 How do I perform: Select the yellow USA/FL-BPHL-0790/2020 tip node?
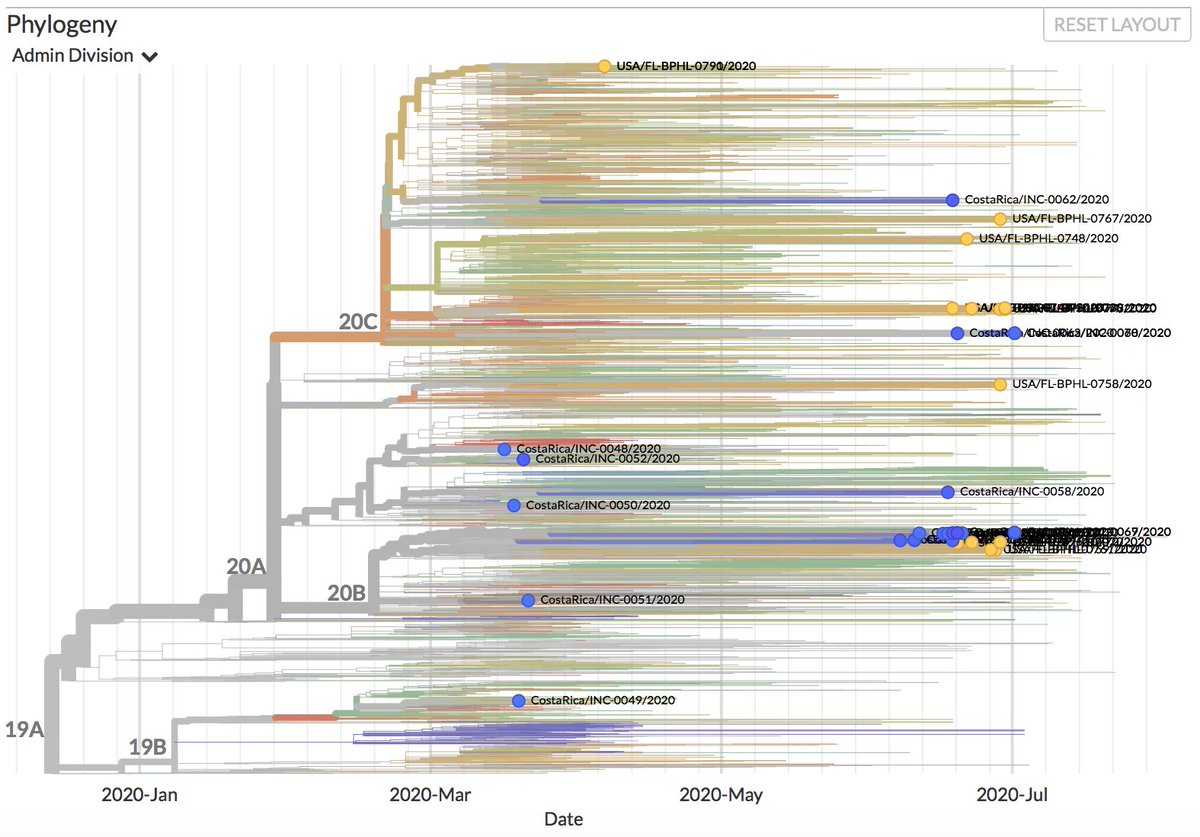pyautogui.click(x=604, y=66)
